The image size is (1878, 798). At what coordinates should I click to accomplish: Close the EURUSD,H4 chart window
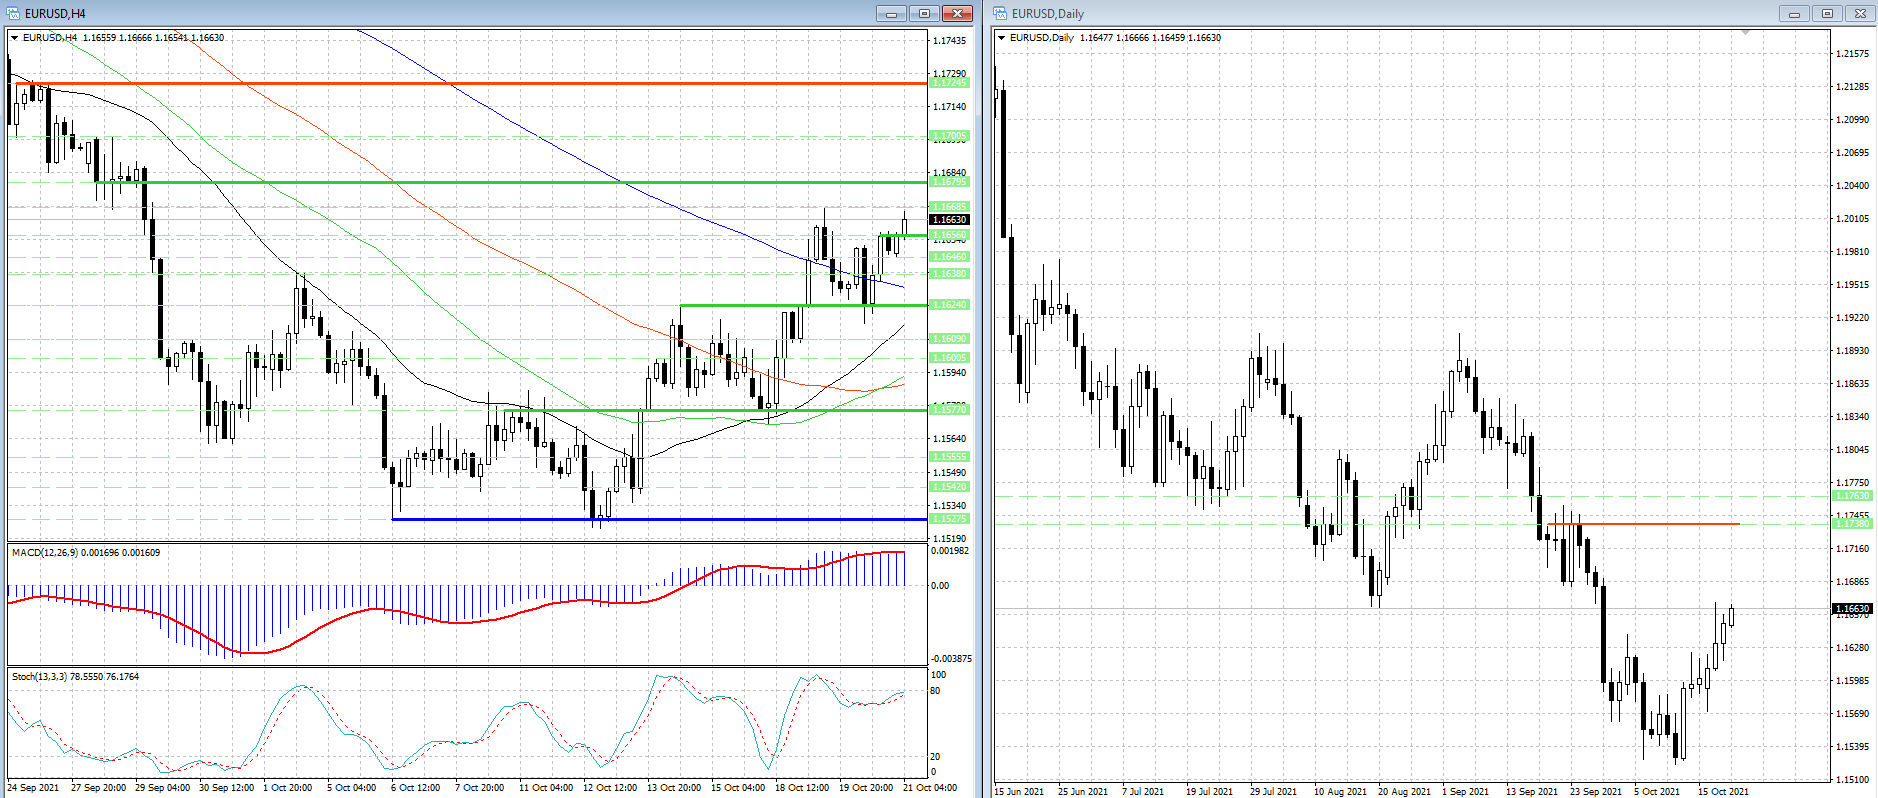[x=957, y=13]
